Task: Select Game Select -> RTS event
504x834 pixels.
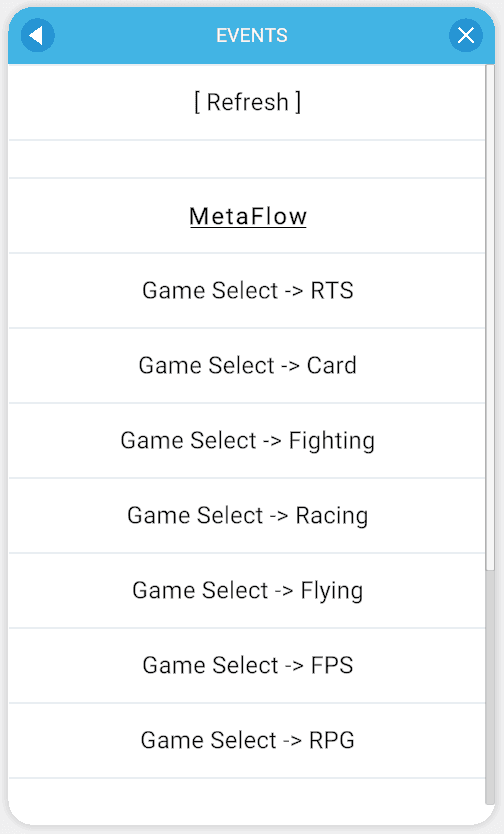Action: [x=247, y=291]
